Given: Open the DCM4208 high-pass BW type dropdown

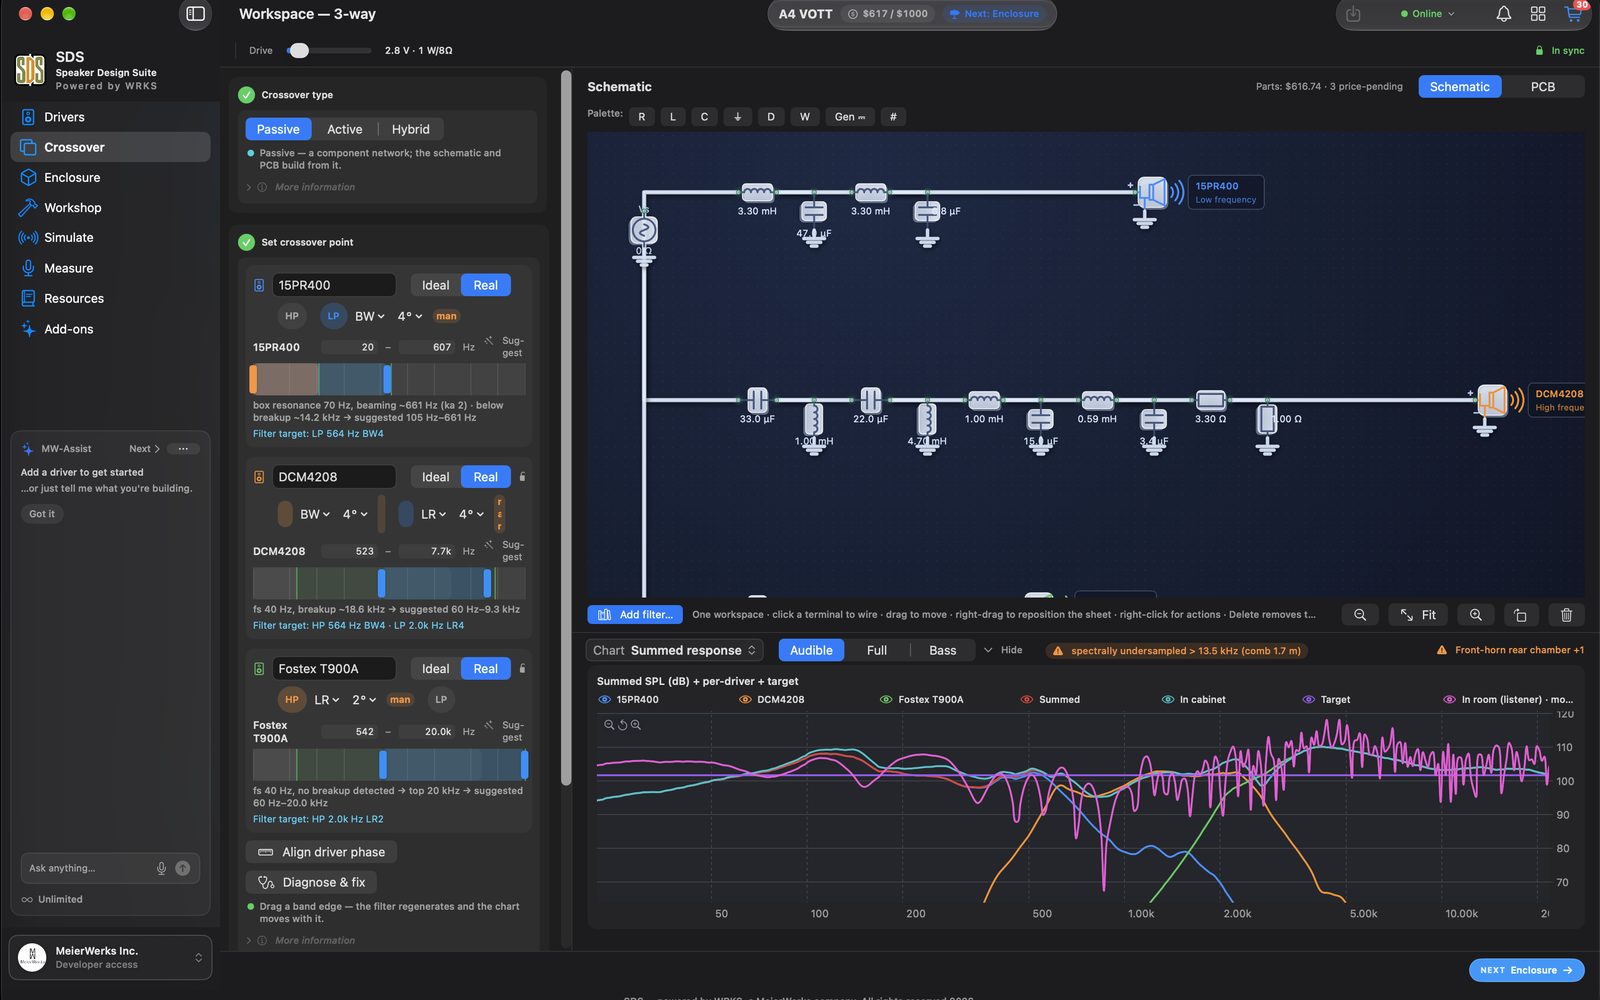Looking at the screenshot, I should 315,514.
